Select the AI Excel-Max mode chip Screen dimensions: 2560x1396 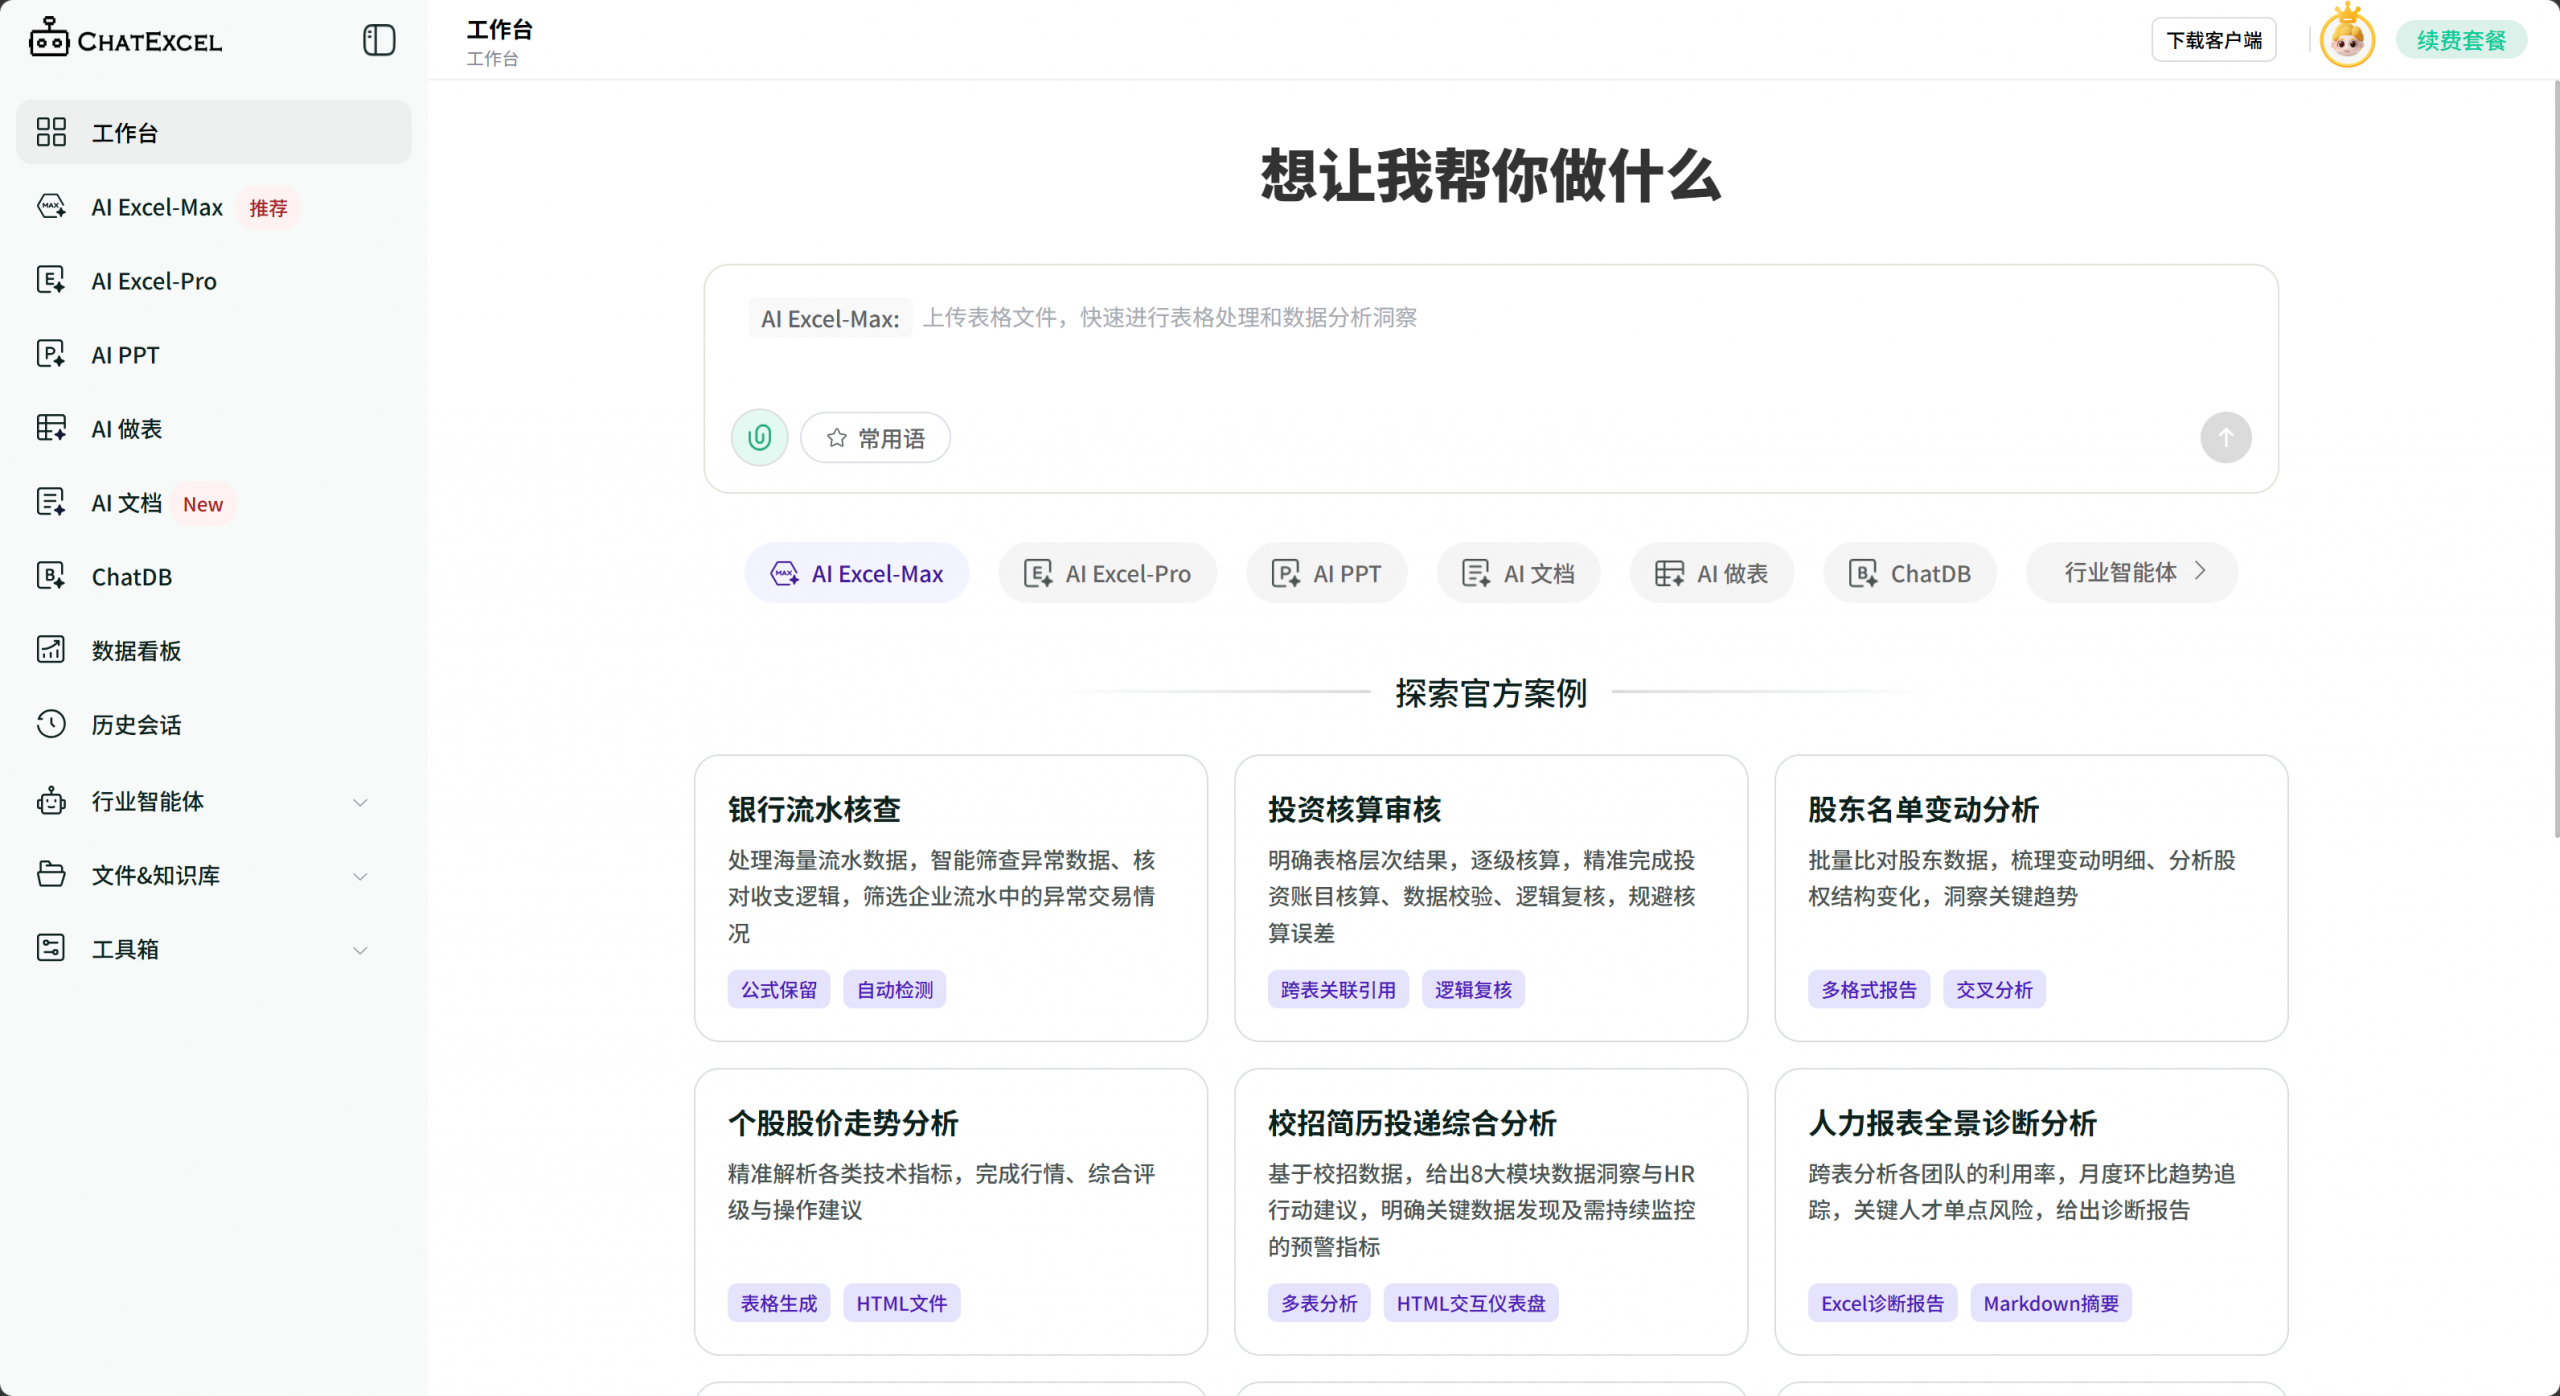tap(857, 573)
